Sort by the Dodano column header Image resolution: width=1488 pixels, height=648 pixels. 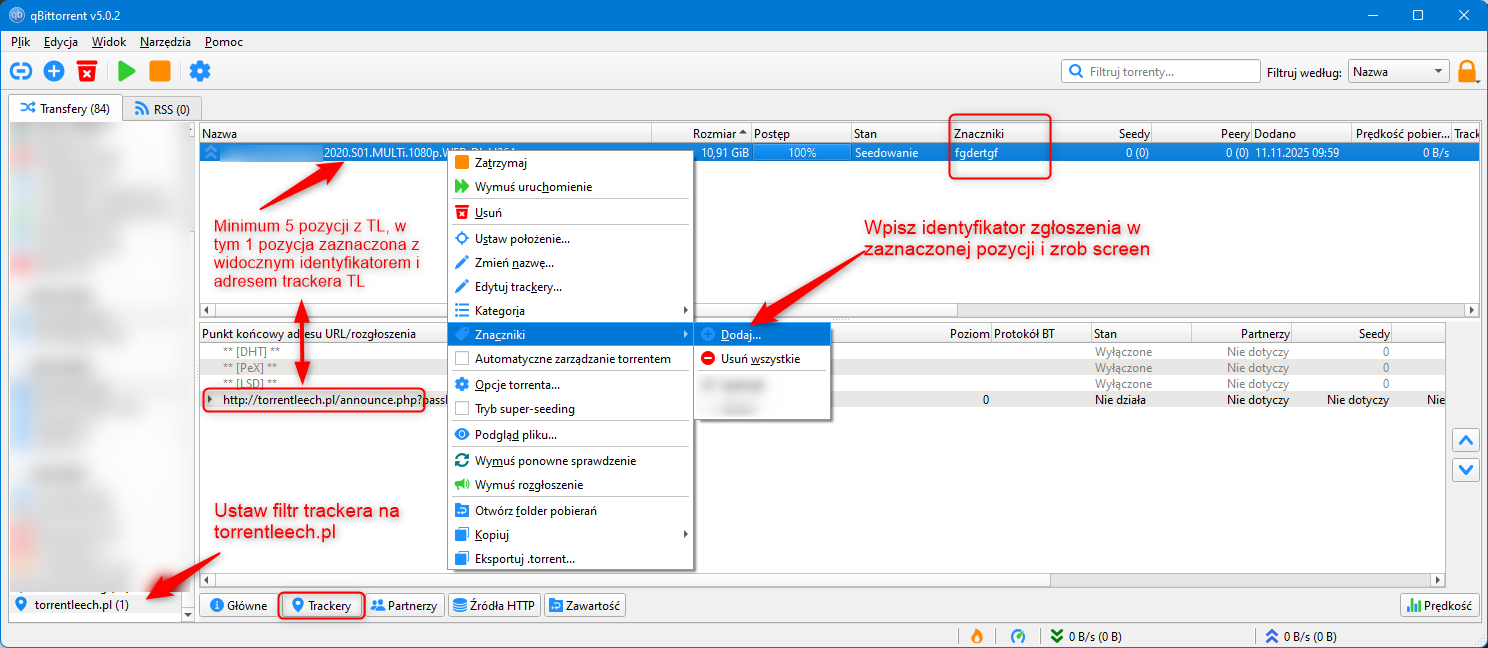pos(1301,133)
